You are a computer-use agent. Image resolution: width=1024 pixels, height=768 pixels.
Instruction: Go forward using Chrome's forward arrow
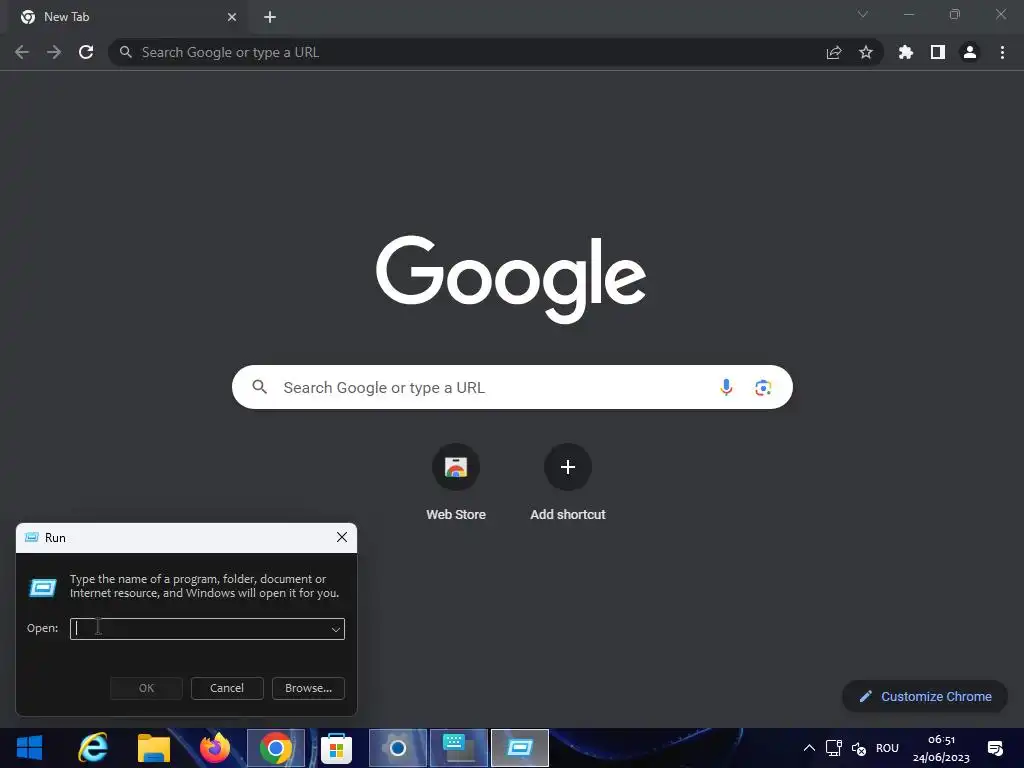point(54,52)
